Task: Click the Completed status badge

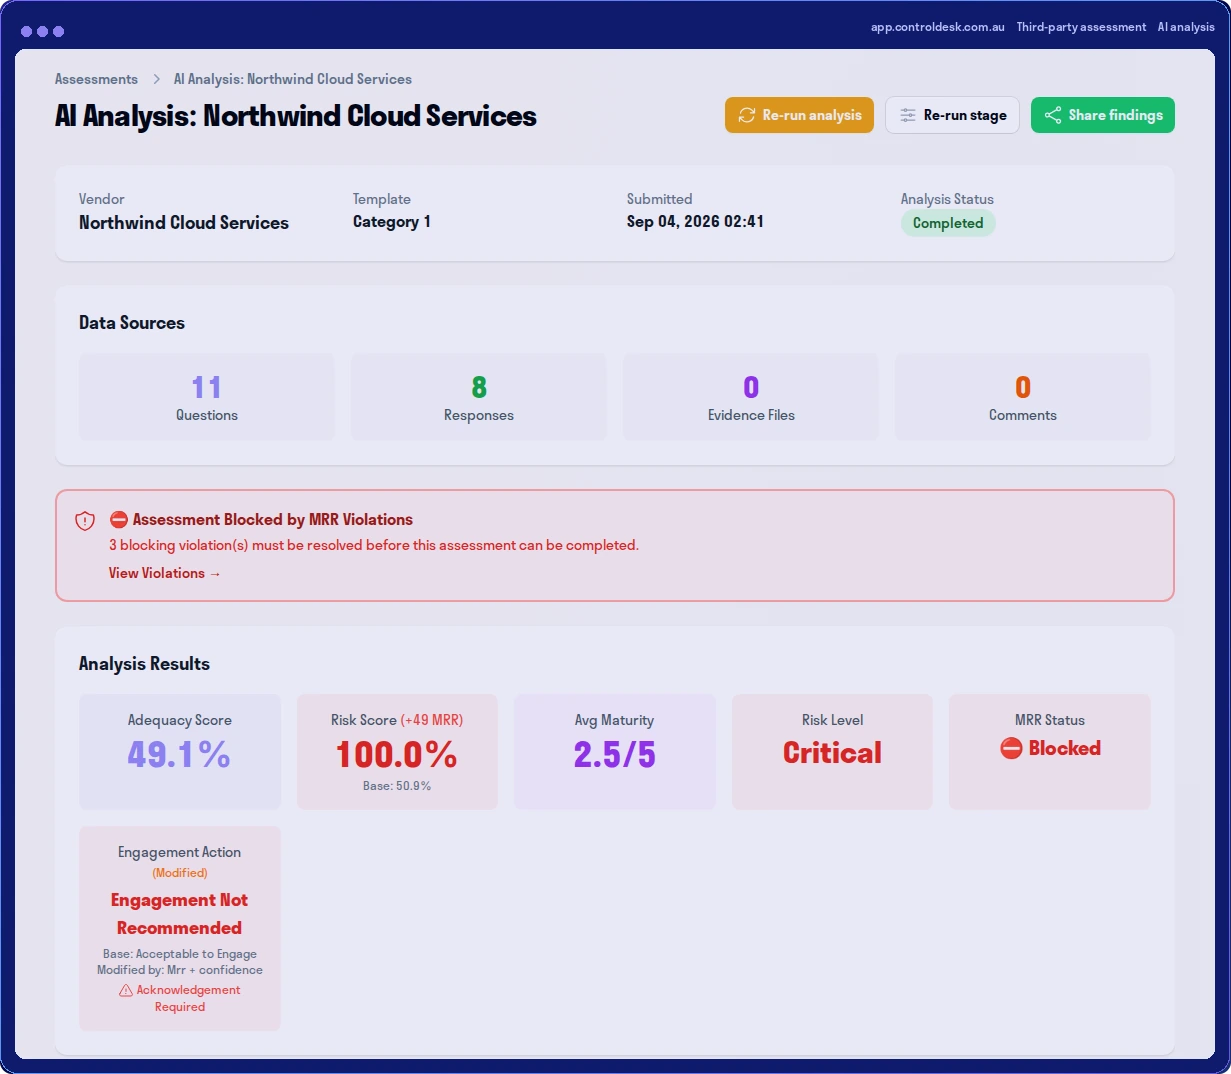Action: coord(948,223)
